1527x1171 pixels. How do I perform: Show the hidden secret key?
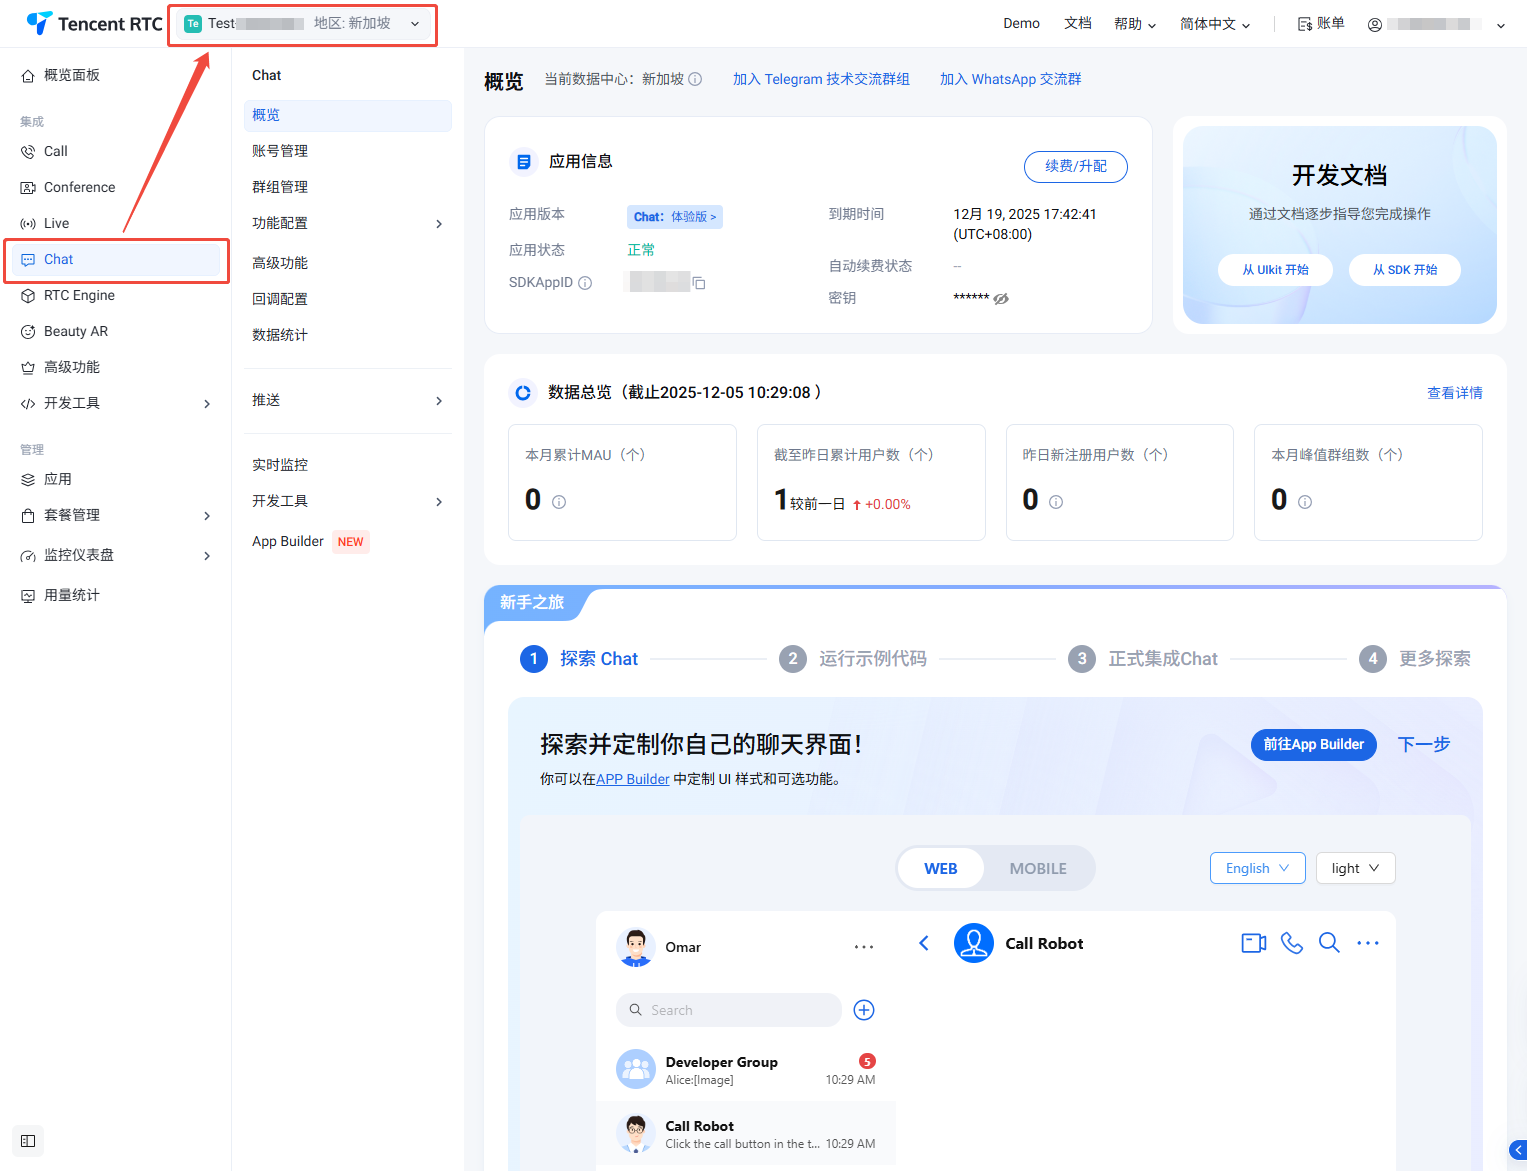pyautogui.click(x=1001, y=298)
